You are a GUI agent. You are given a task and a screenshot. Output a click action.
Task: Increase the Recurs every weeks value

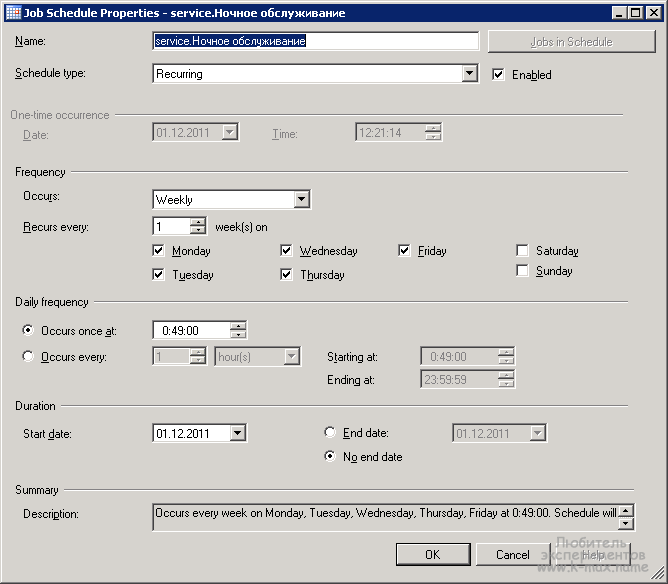198,221
